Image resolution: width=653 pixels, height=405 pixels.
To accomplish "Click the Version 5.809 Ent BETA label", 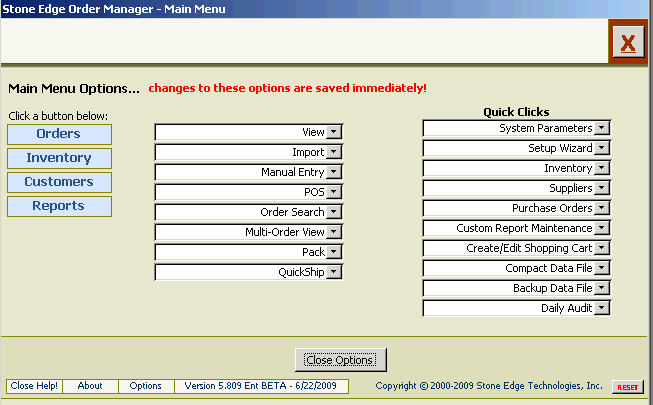I will pyautogui.click(x=261, y=386).
